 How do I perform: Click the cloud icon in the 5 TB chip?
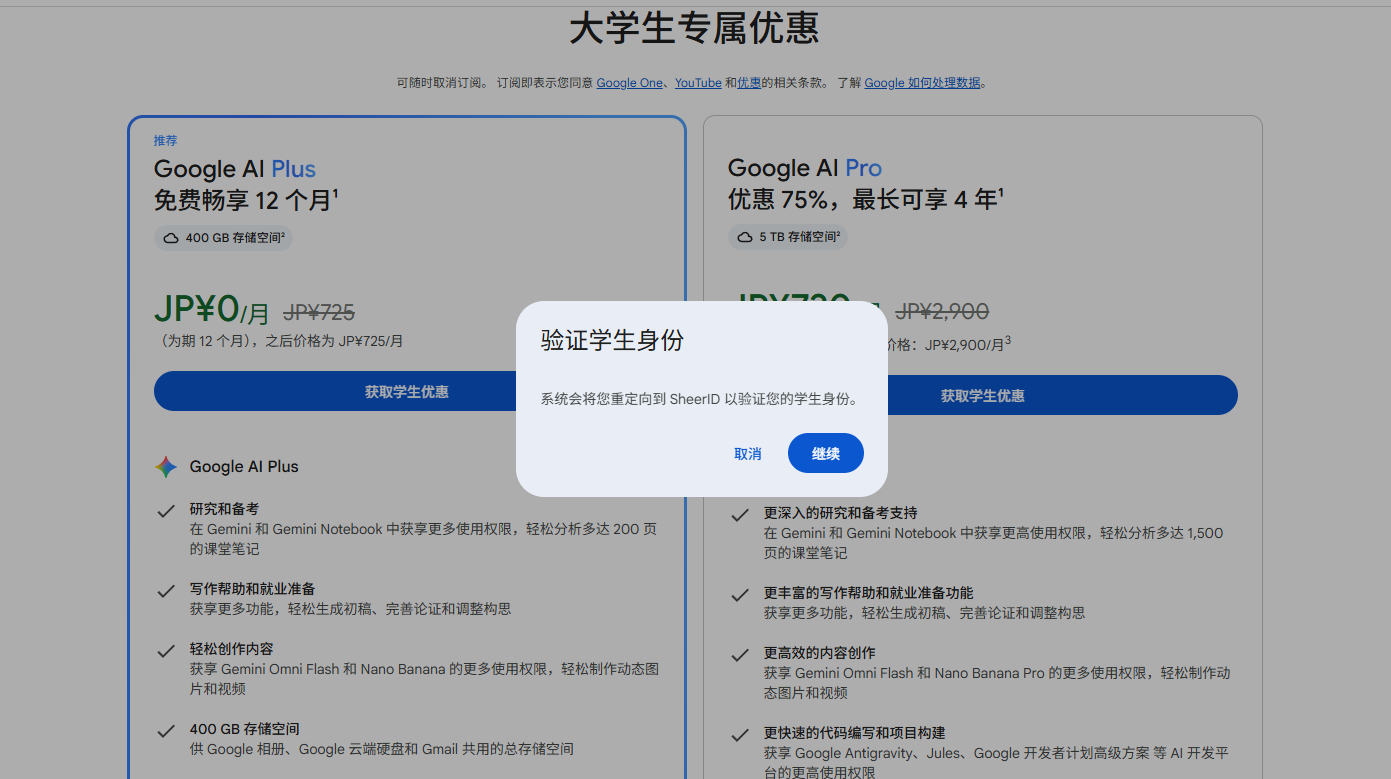[x=745, y=238]
